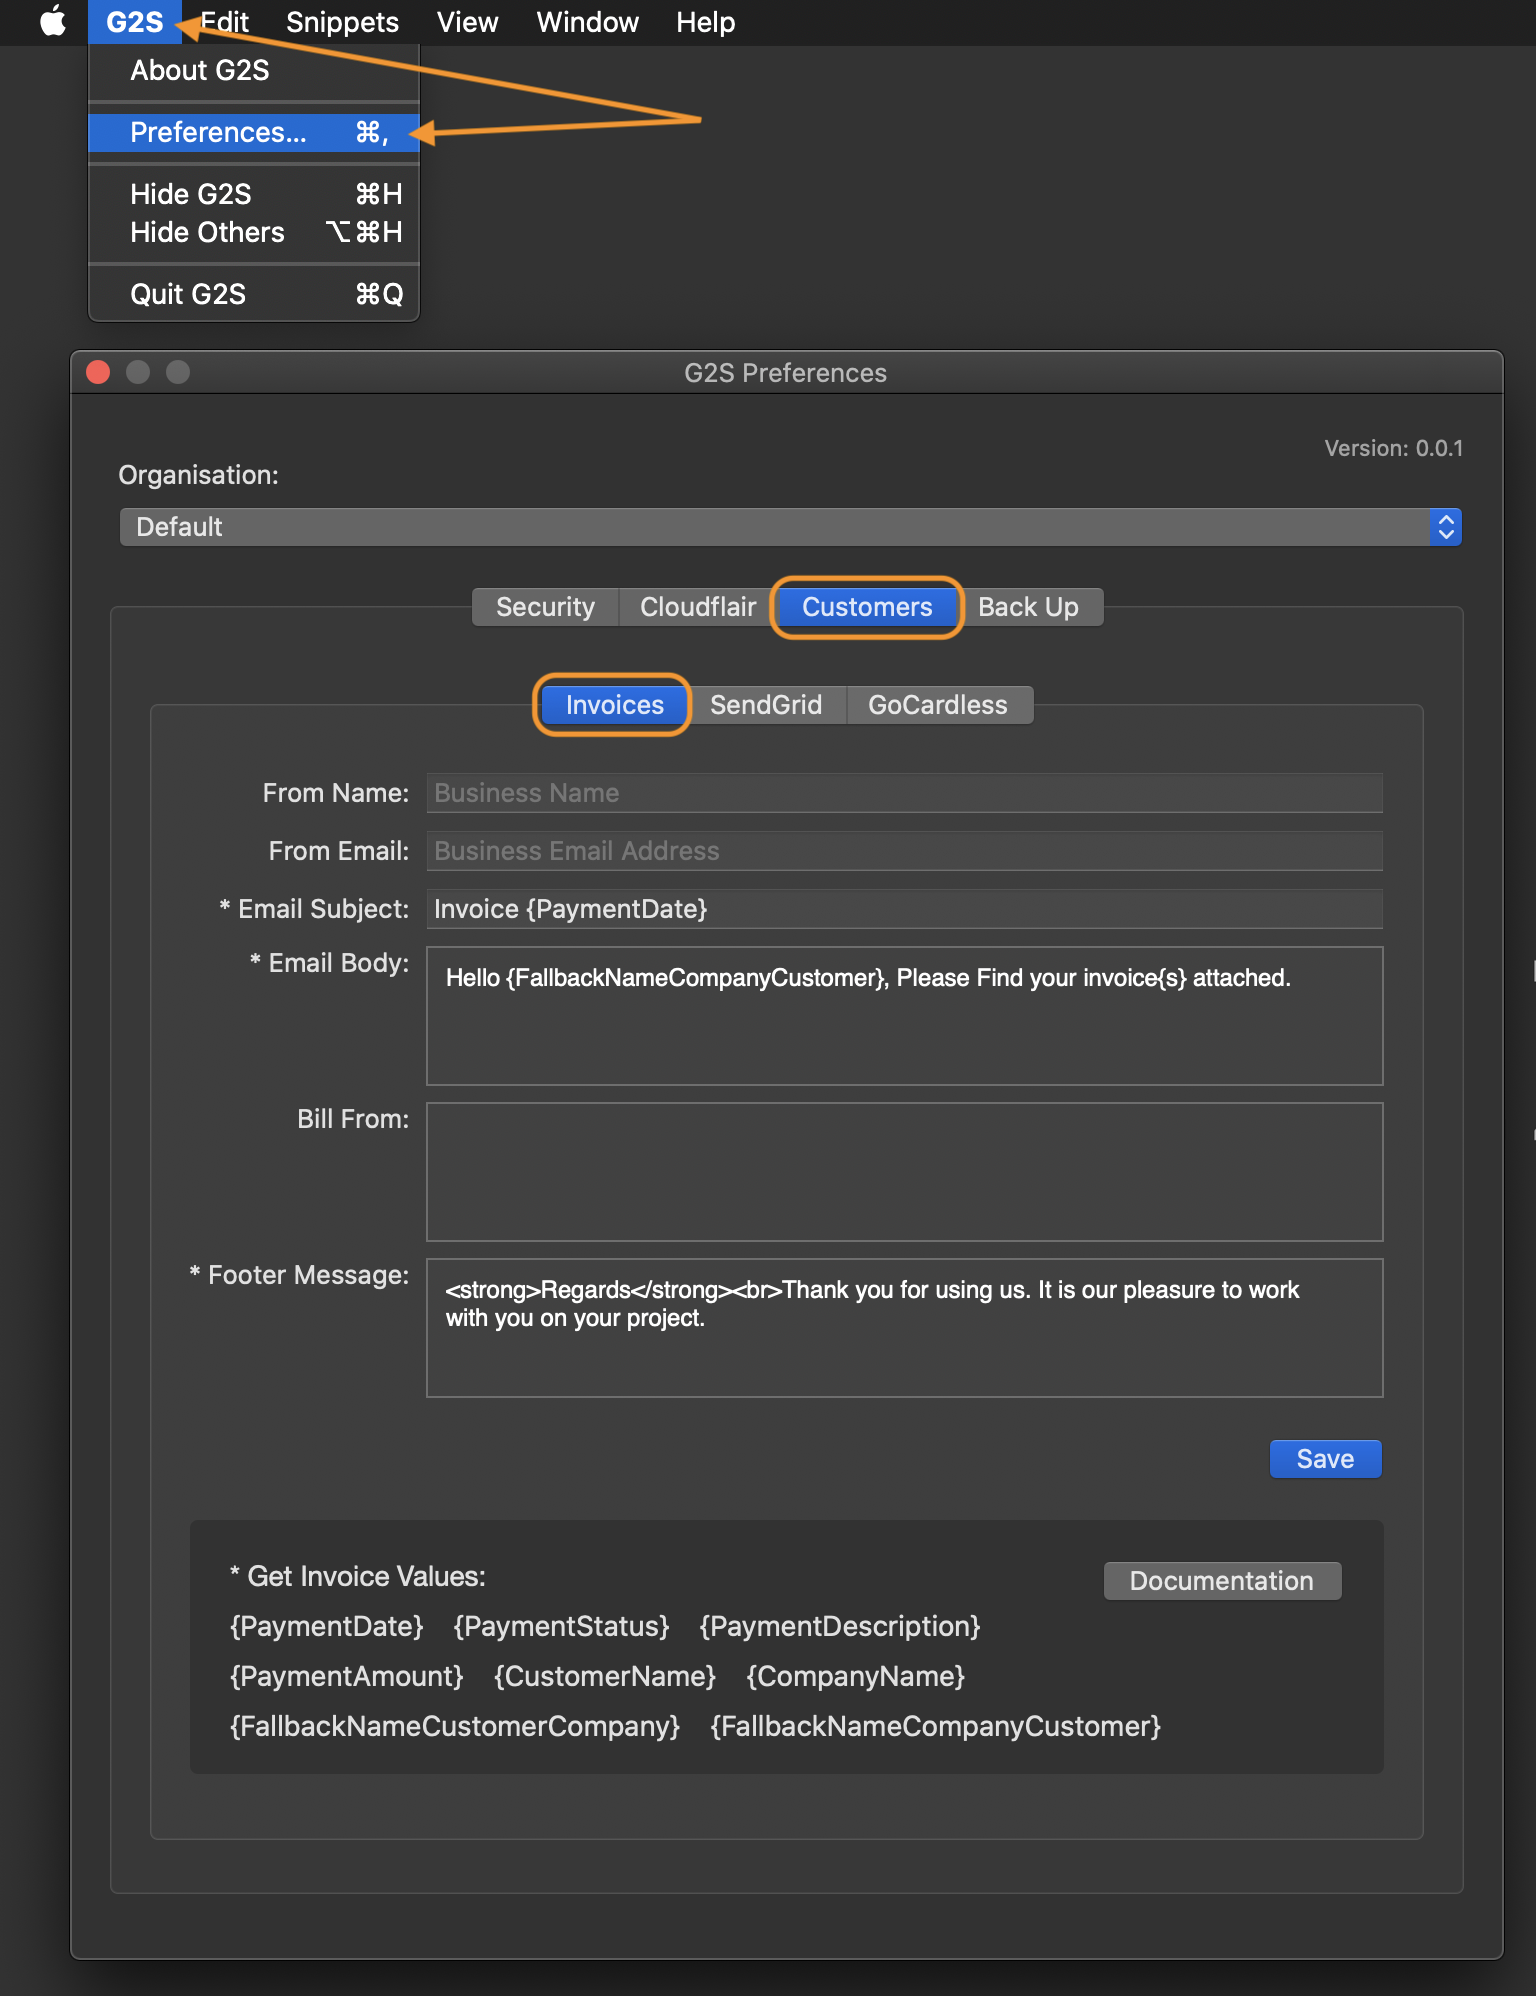Viewport: 1536px width, 1996px height.
Task: Select the Customers tab
Action: coord(867,607)
